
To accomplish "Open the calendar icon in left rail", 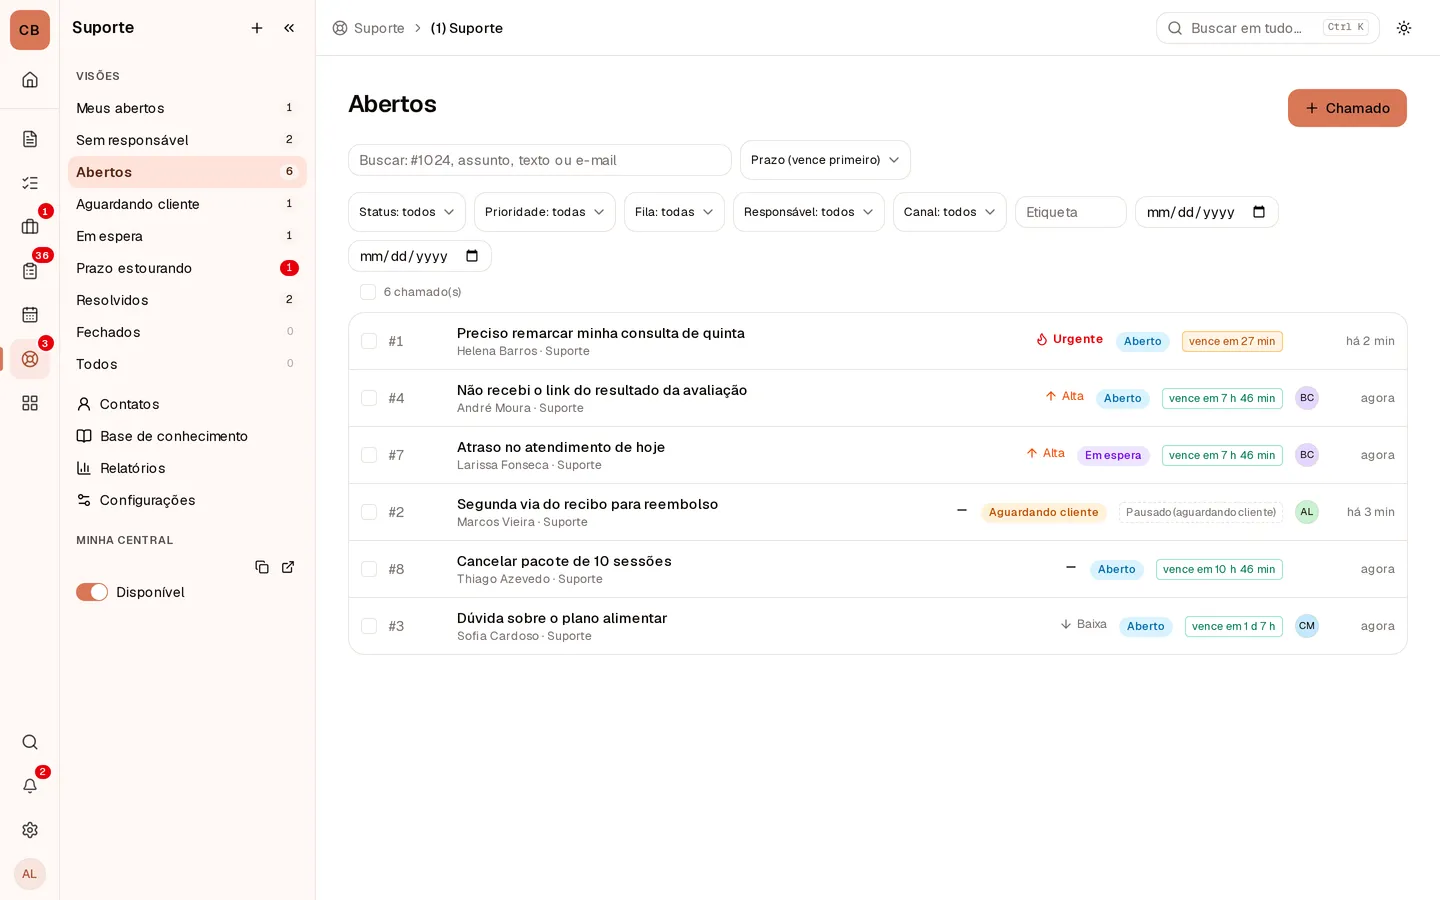I will pos(30,315).
